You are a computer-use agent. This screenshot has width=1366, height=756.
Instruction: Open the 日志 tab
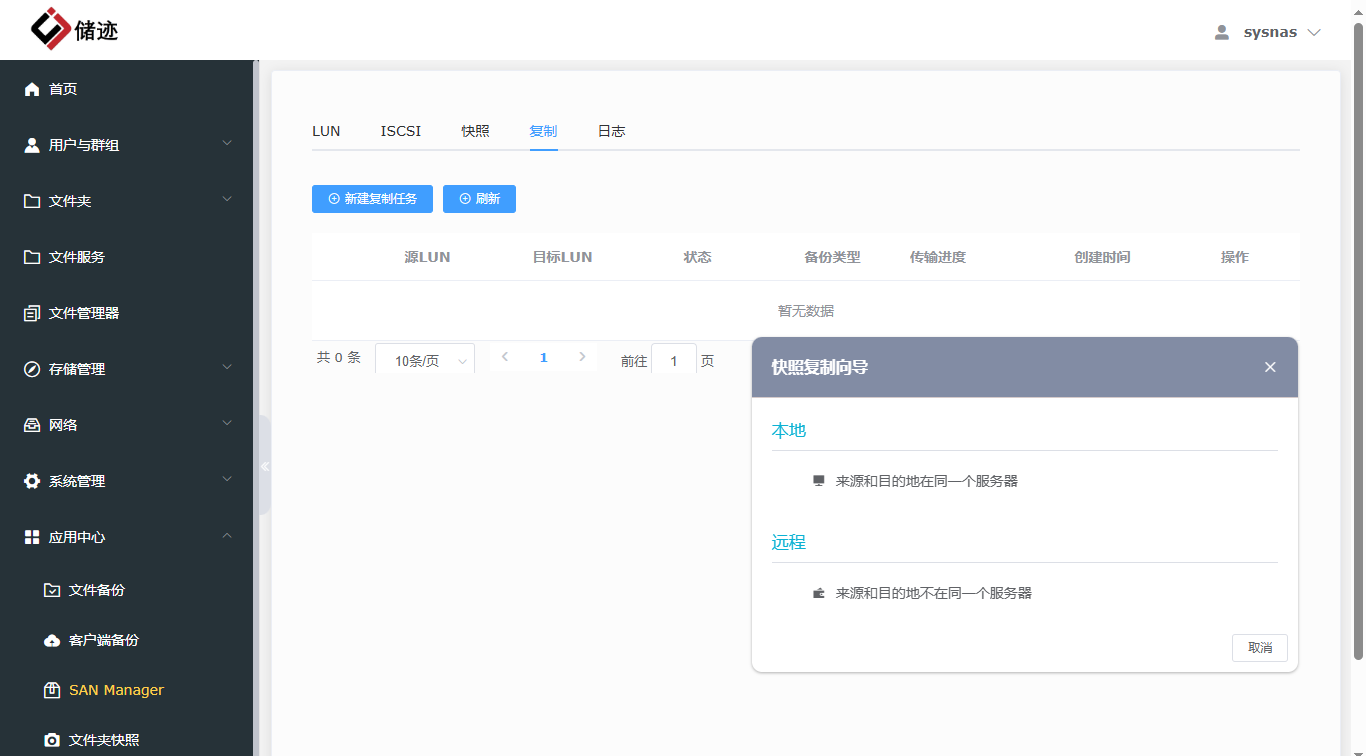point(611,130)
